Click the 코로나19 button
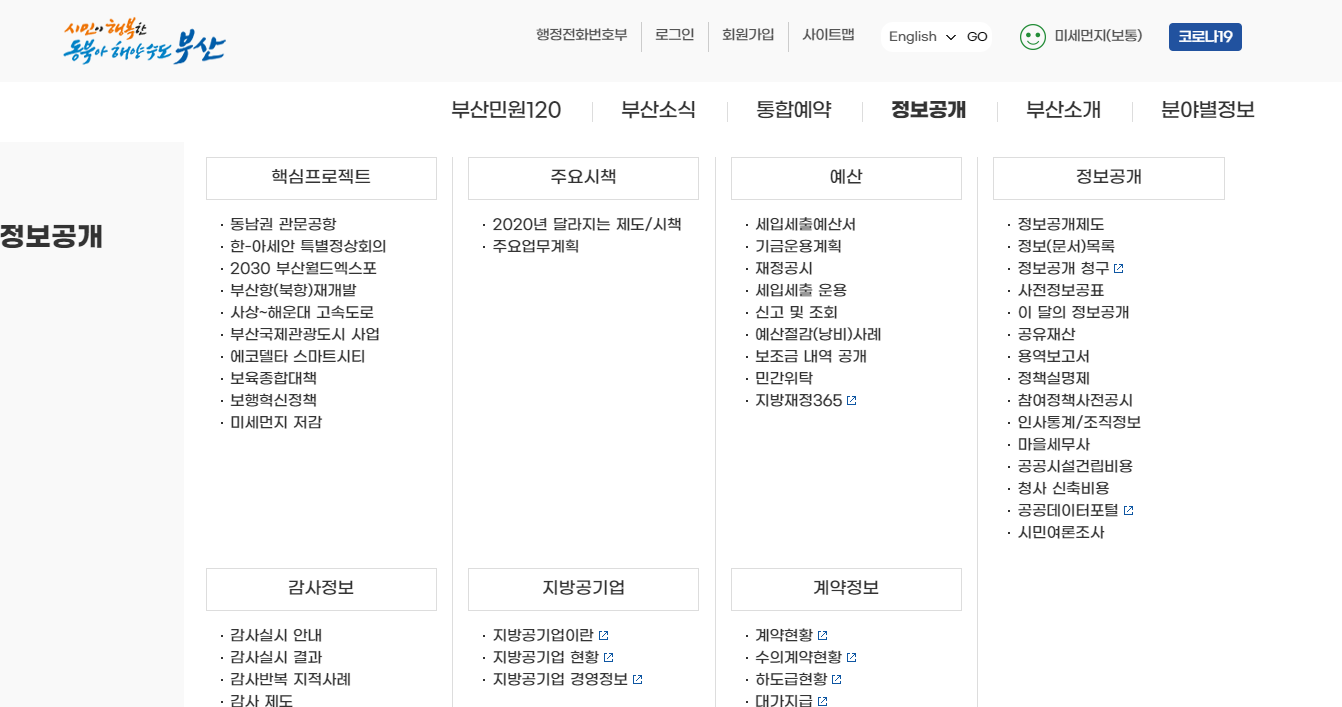Image resolution: width=1342 pixels, height=707 pixels. pyautogui.click(x=1205, y=37)
